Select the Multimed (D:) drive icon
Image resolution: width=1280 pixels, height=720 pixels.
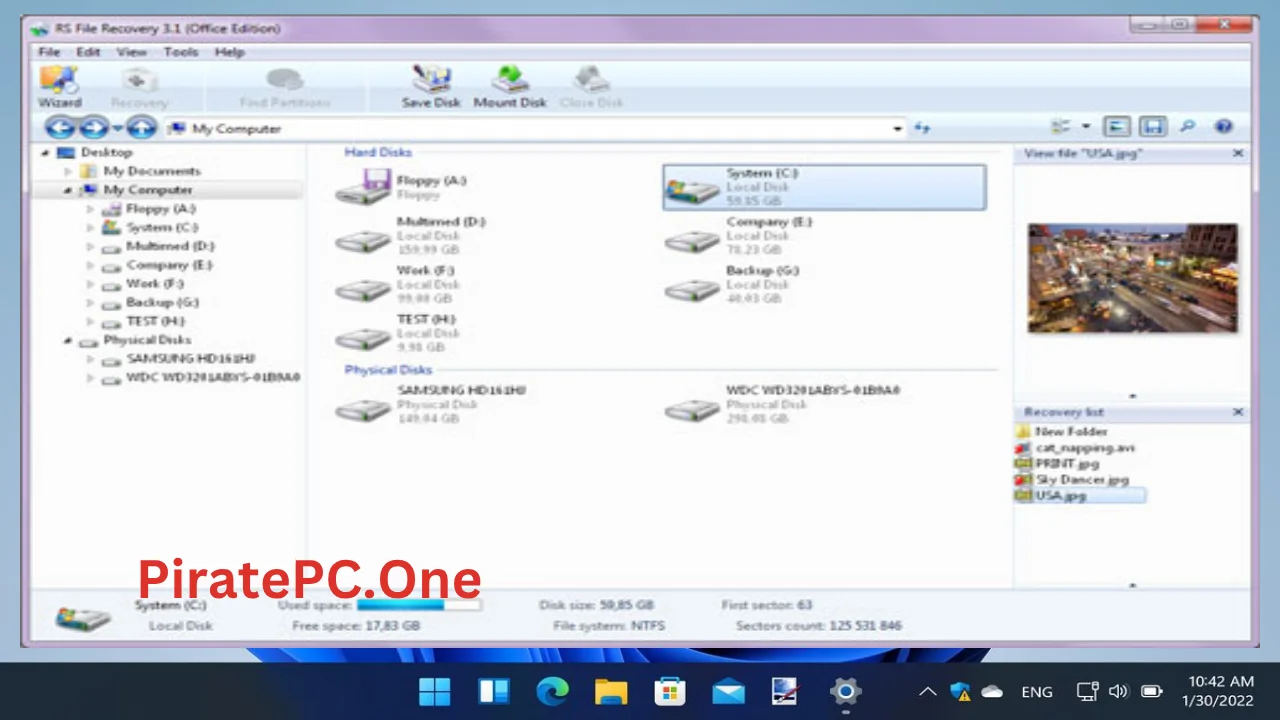(362, 240)
